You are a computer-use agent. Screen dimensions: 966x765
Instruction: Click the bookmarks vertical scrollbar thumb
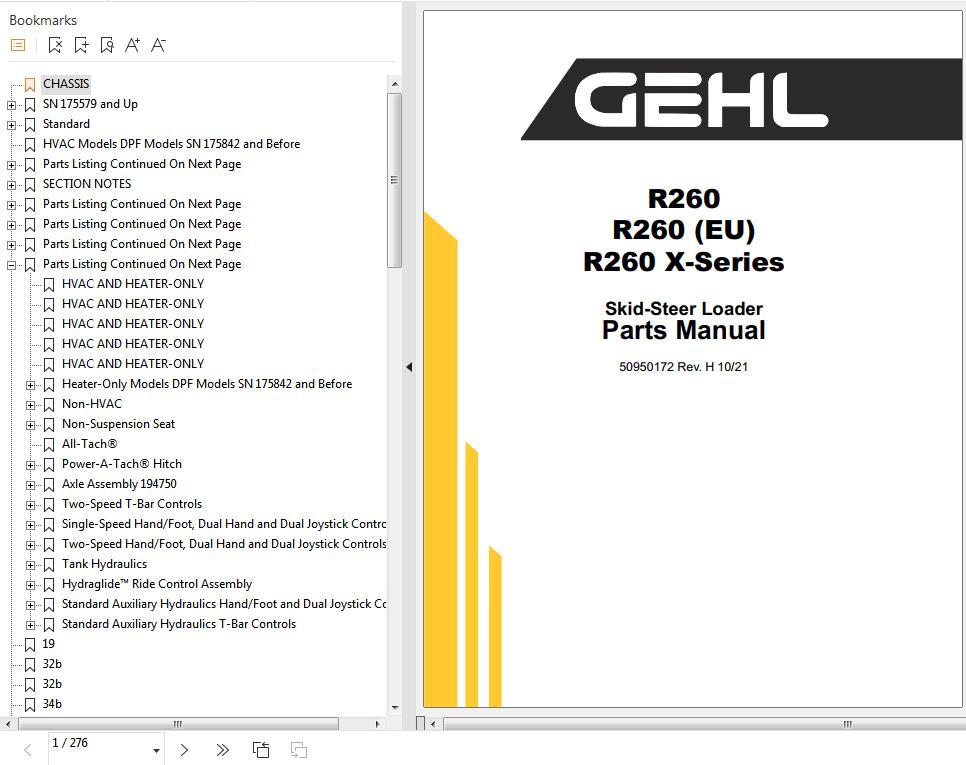coord(394,180)
